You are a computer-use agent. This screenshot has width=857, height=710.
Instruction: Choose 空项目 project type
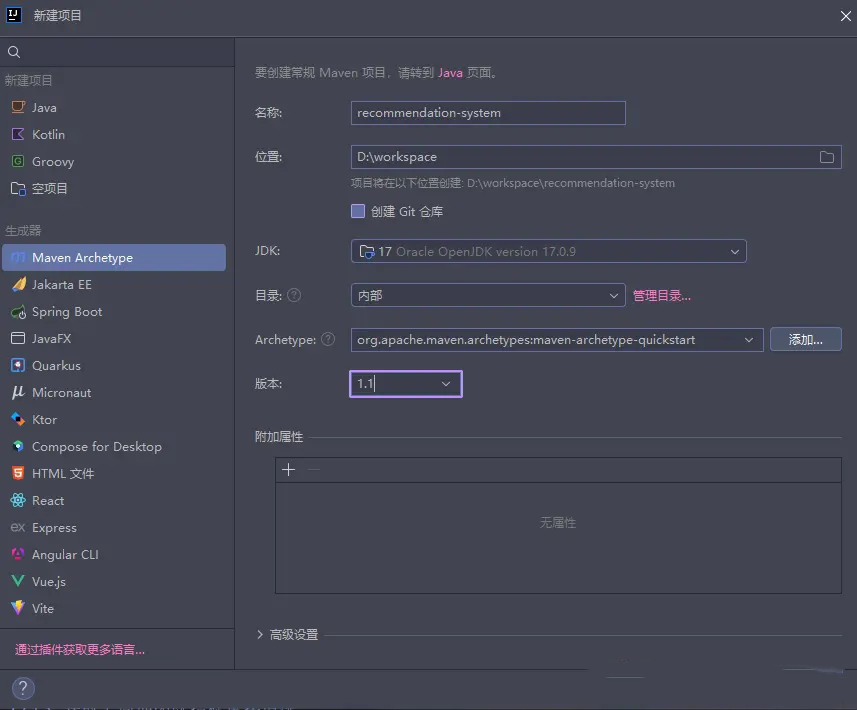click(114, 189)
